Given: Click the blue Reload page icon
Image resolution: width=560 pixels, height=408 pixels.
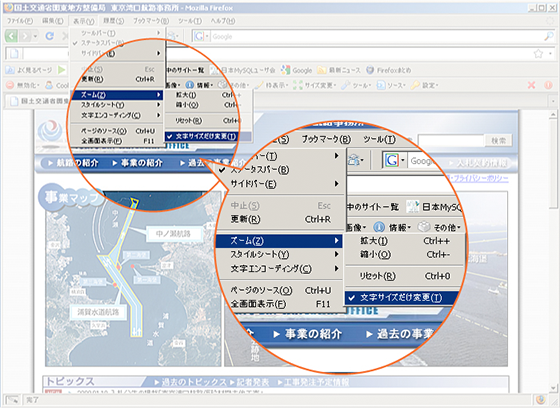Looking at the screenshot, I should pos(49,36).
